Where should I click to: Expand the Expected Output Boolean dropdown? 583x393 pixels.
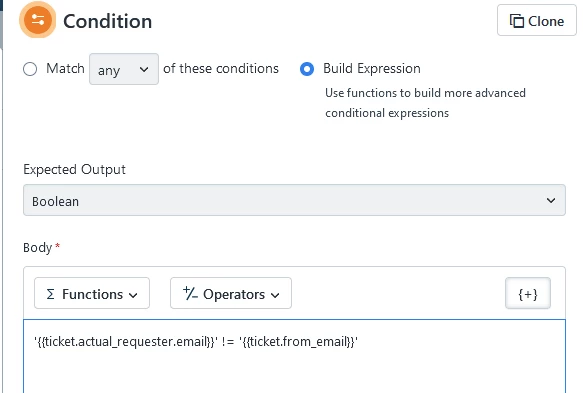tap(294, 200)
